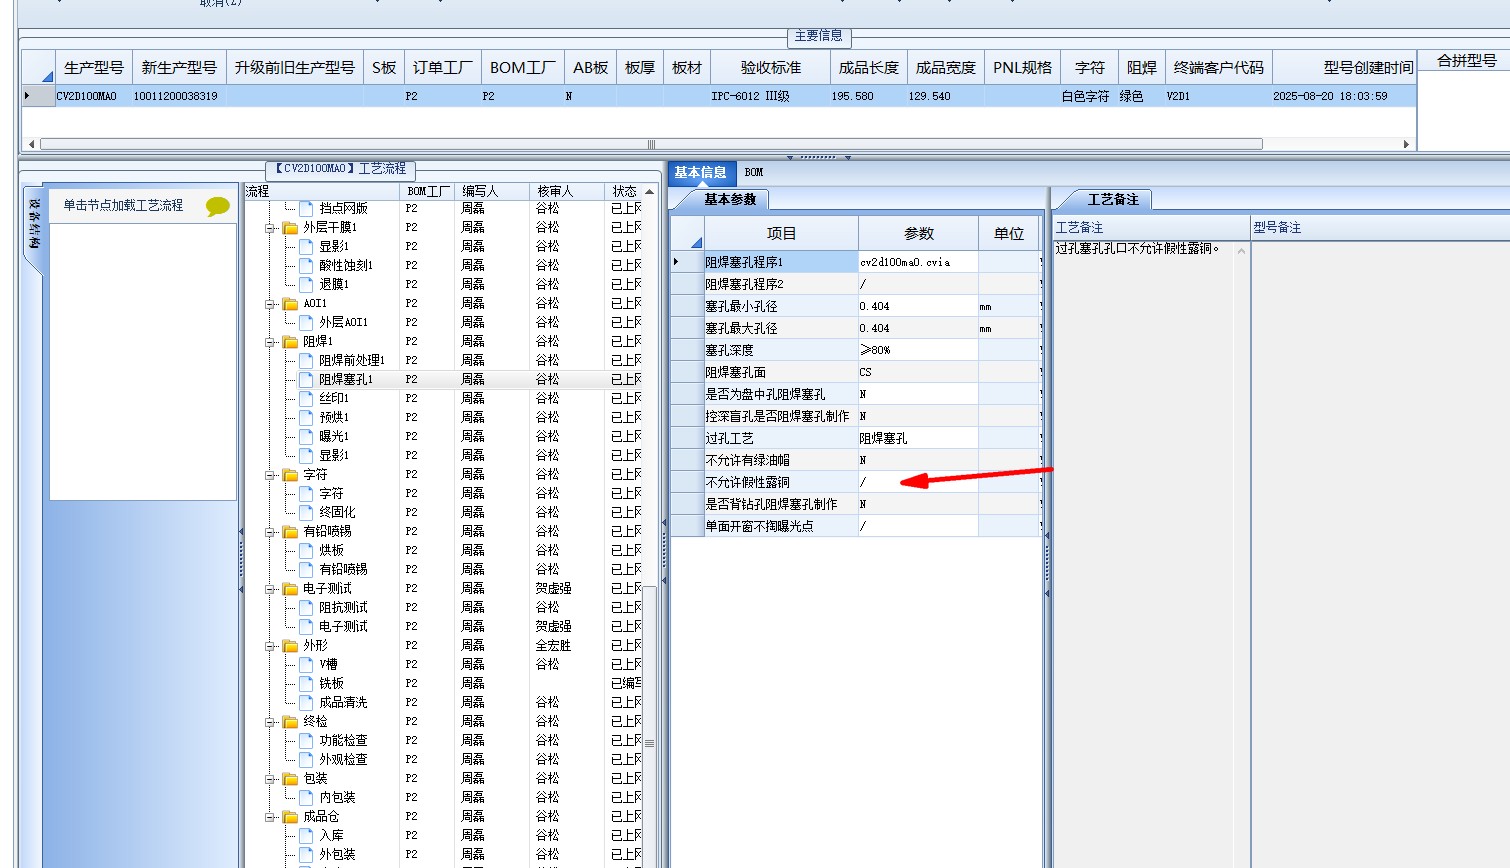
Task: Click the CS value of 阻焊塞孔面
Action: 918,372
